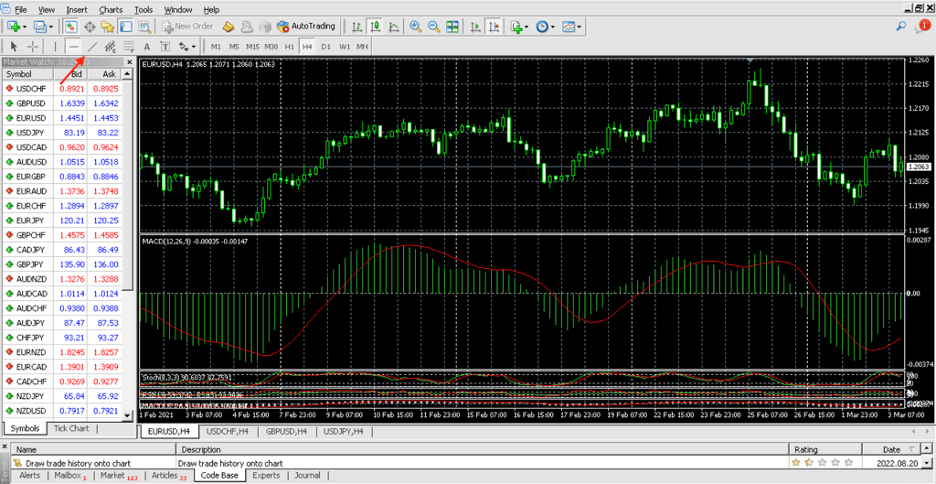Open the indicators list dropdown
This screenshot has width=936, height=484.
pyautogui.click(x=528, y=26)
